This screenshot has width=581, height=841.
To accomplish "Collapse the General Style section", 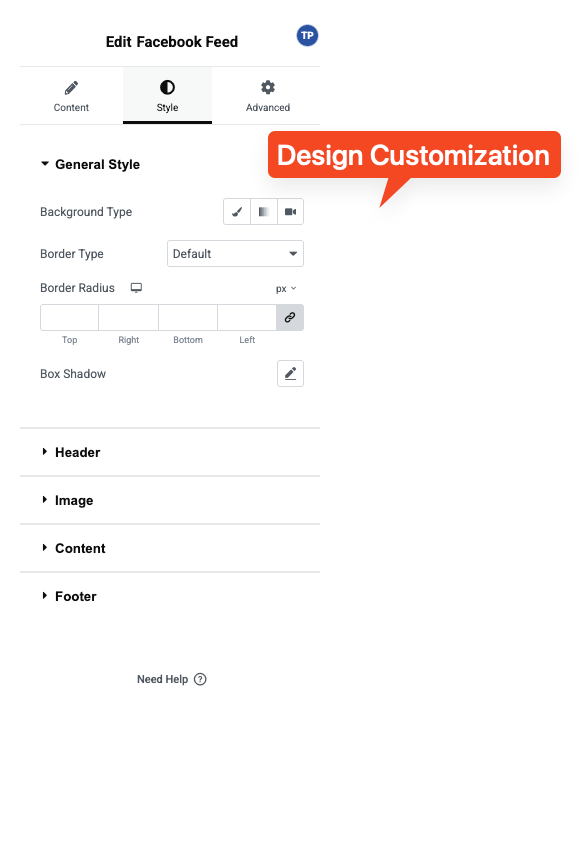I will (x=91, y=164).
